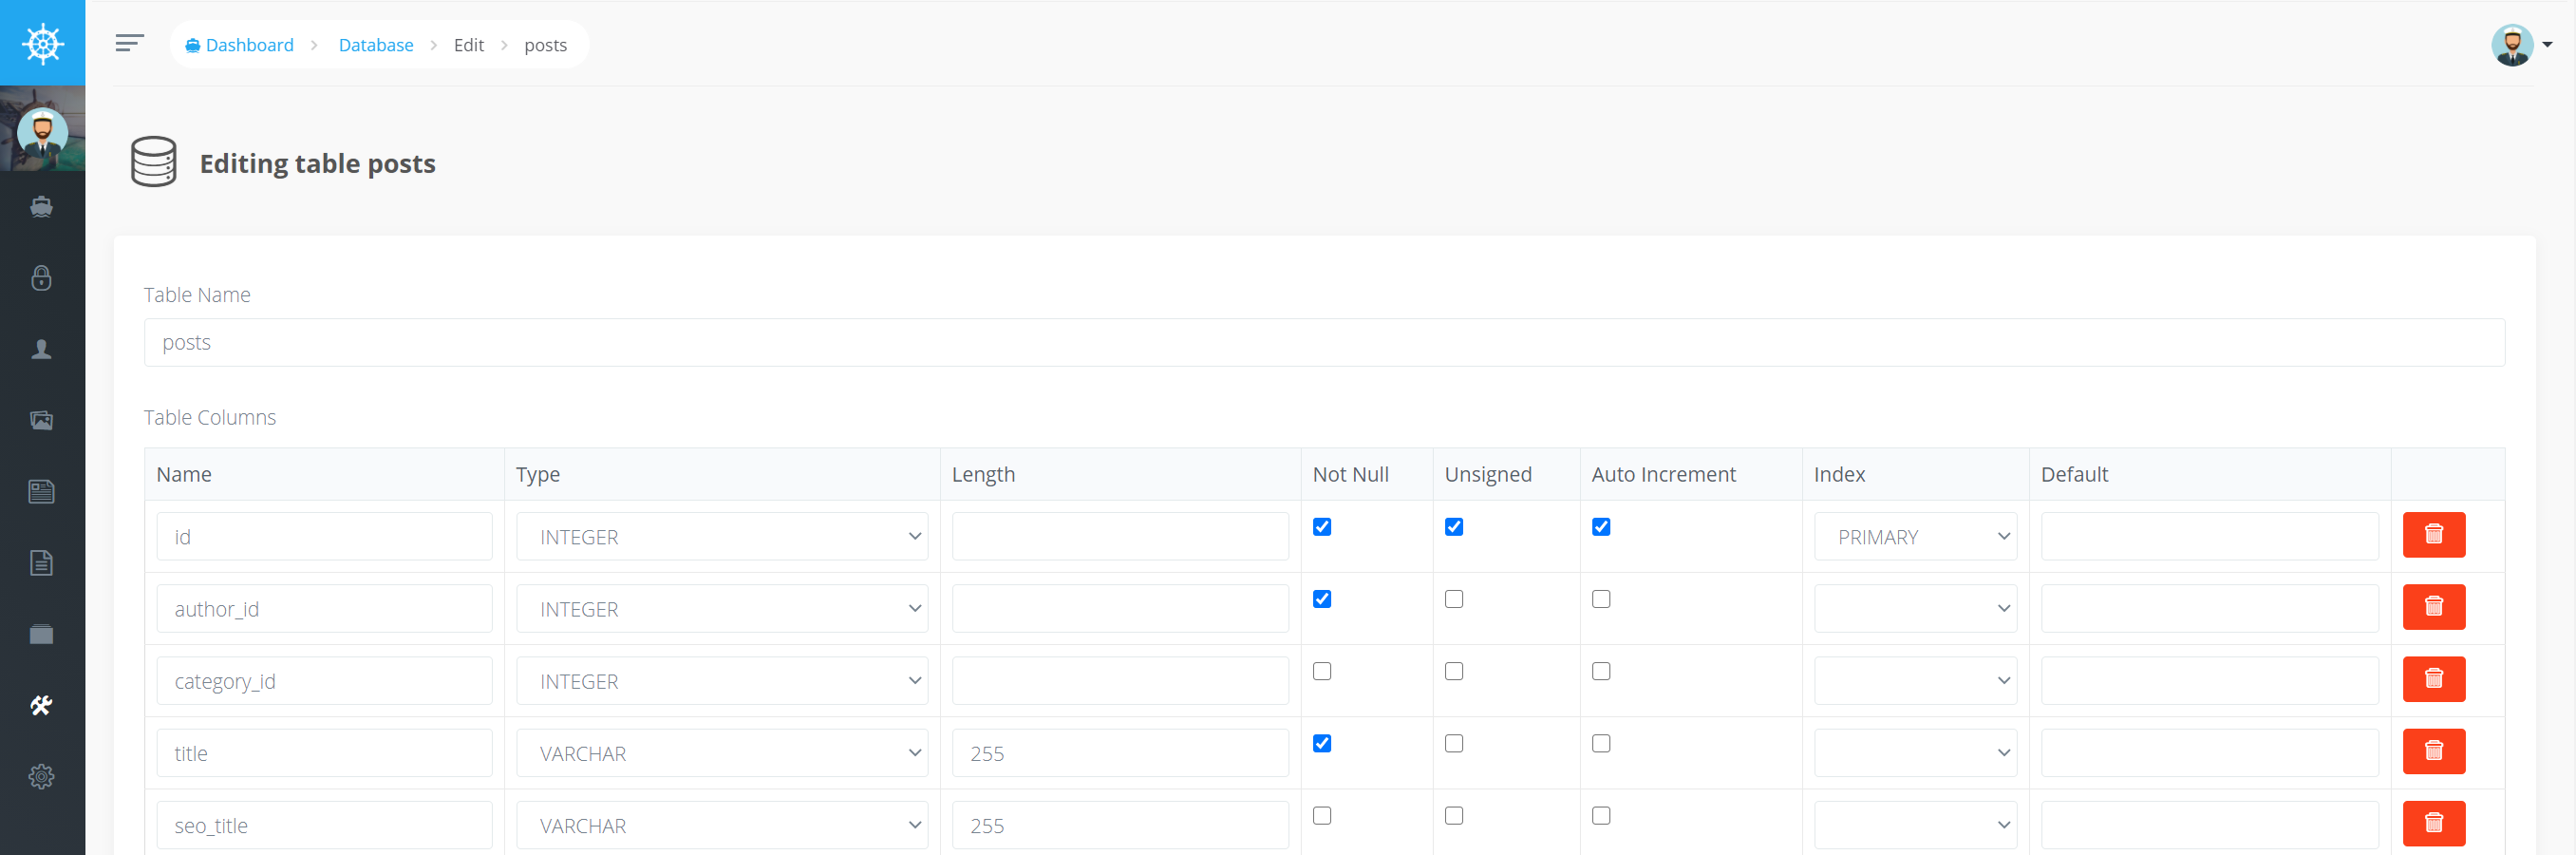Open the Users person icon in sidebar

pos(41,349)
